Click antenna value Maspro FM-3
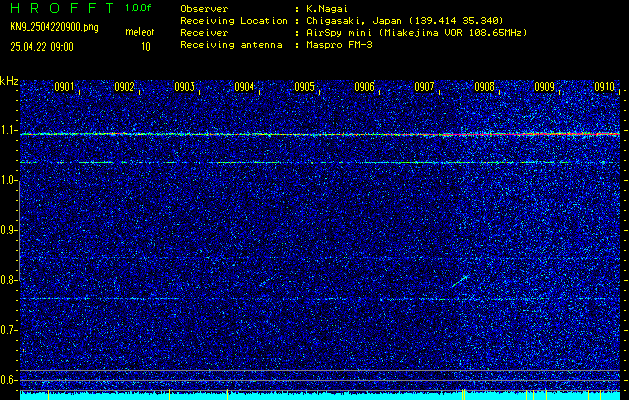Viewport: 629px width, 400px height. tap(339, 45)
